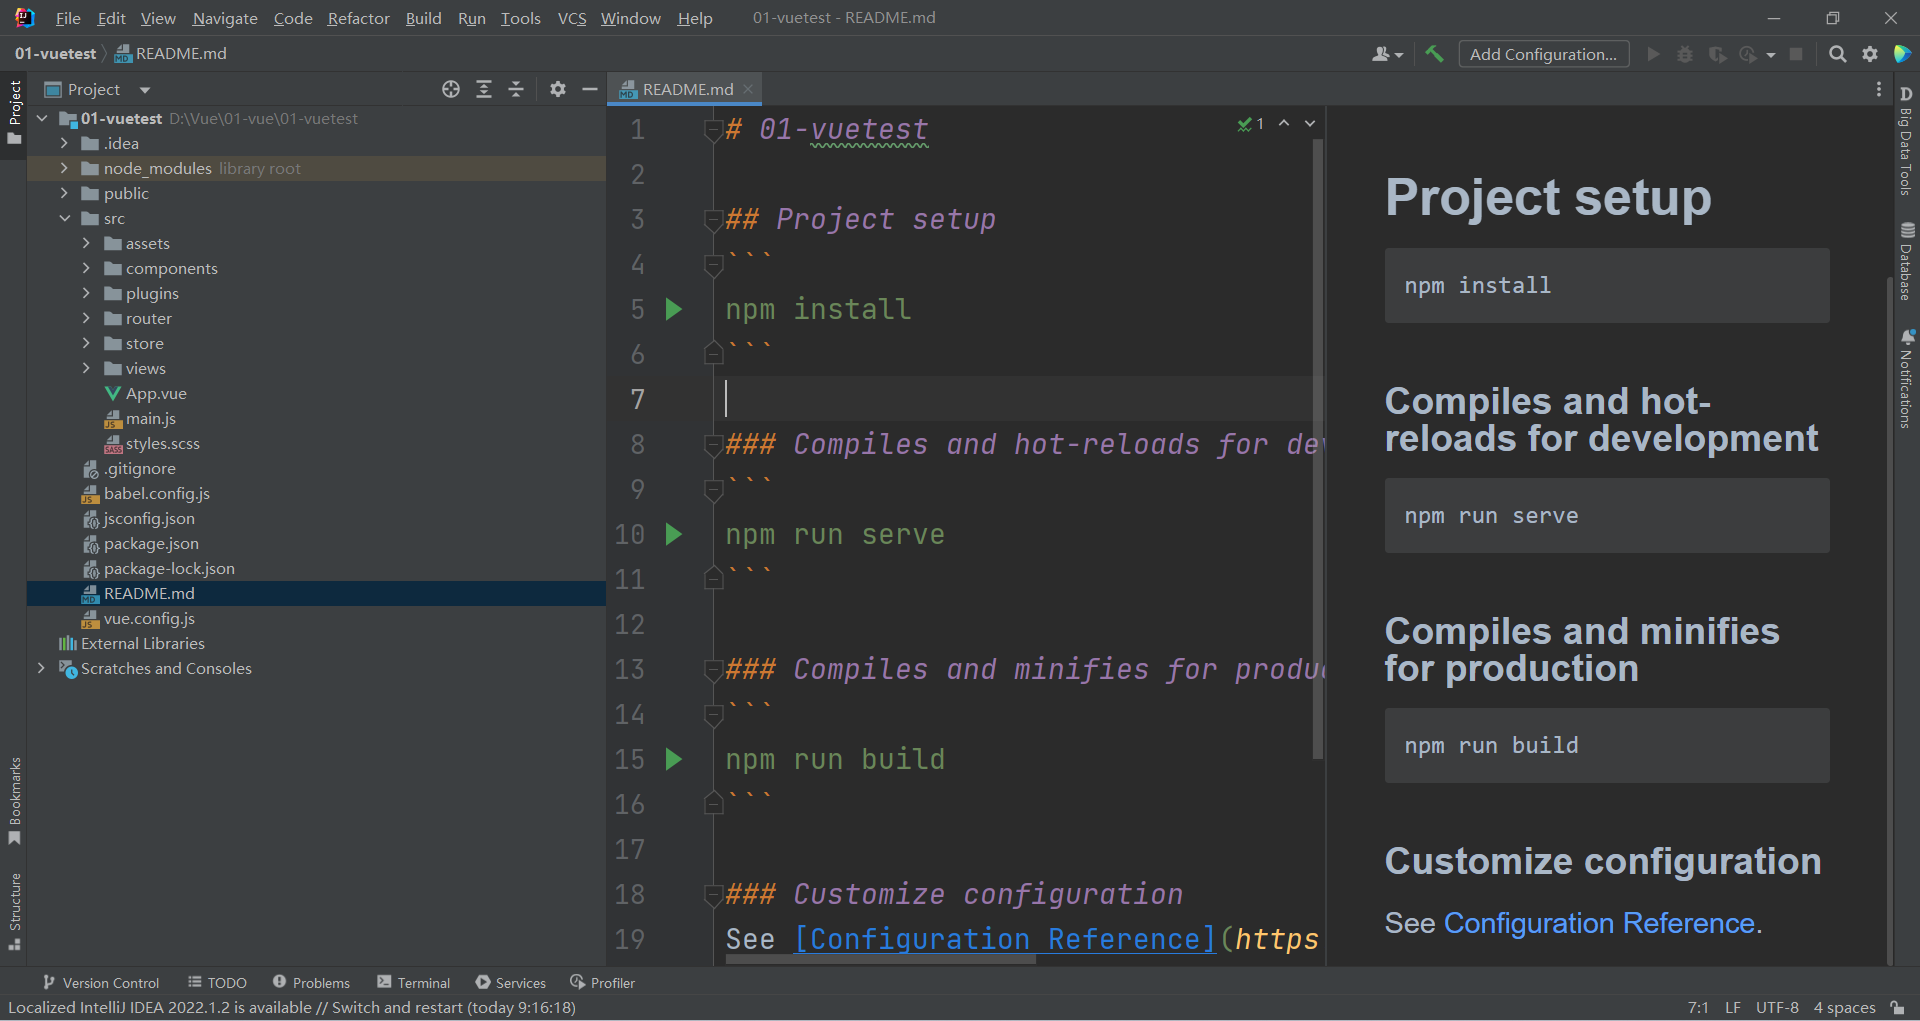Click the editor vertical scrollbar

(1318, 450)
